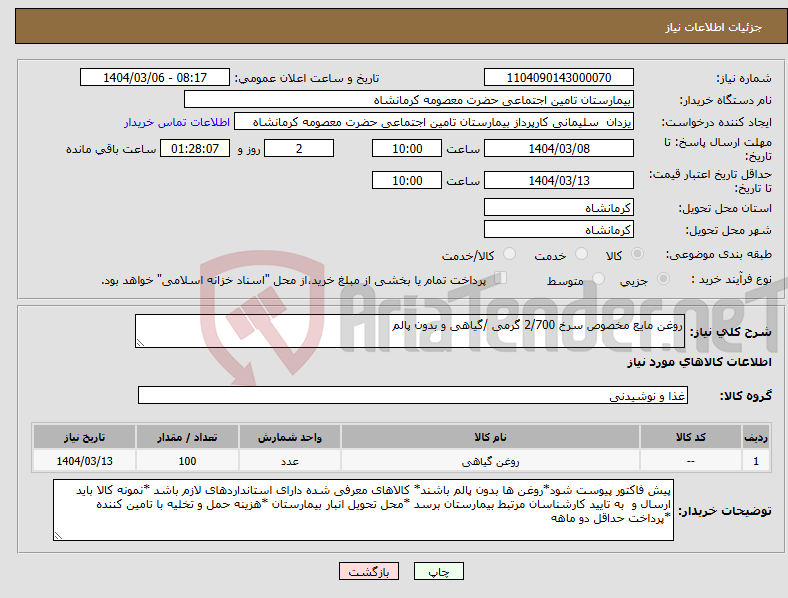Click the price validity date 1404/03/13
The width and height of the screenshot is (788, 598).
click(558, 180)
